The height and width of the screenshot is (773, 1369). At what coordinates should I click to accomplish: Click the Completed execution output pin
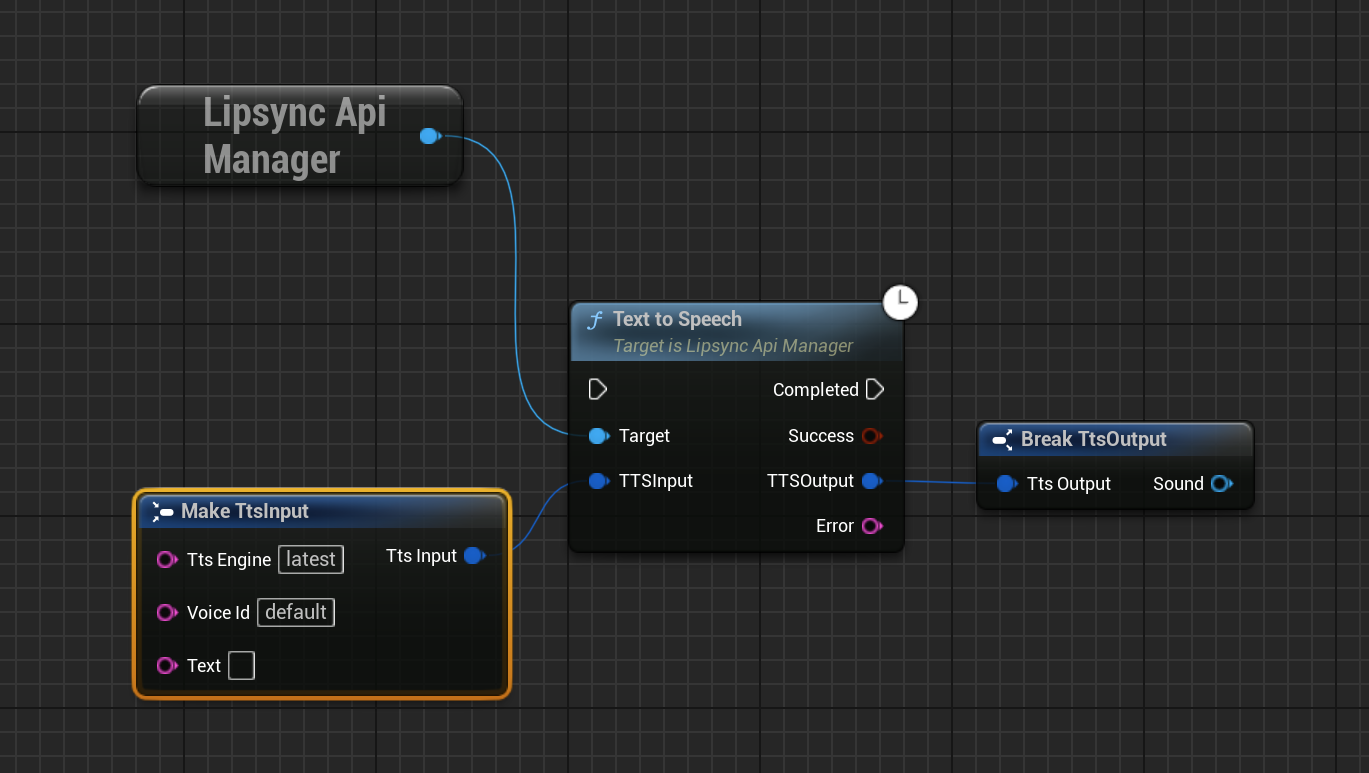pyautogui.click(x=875, y=389)
